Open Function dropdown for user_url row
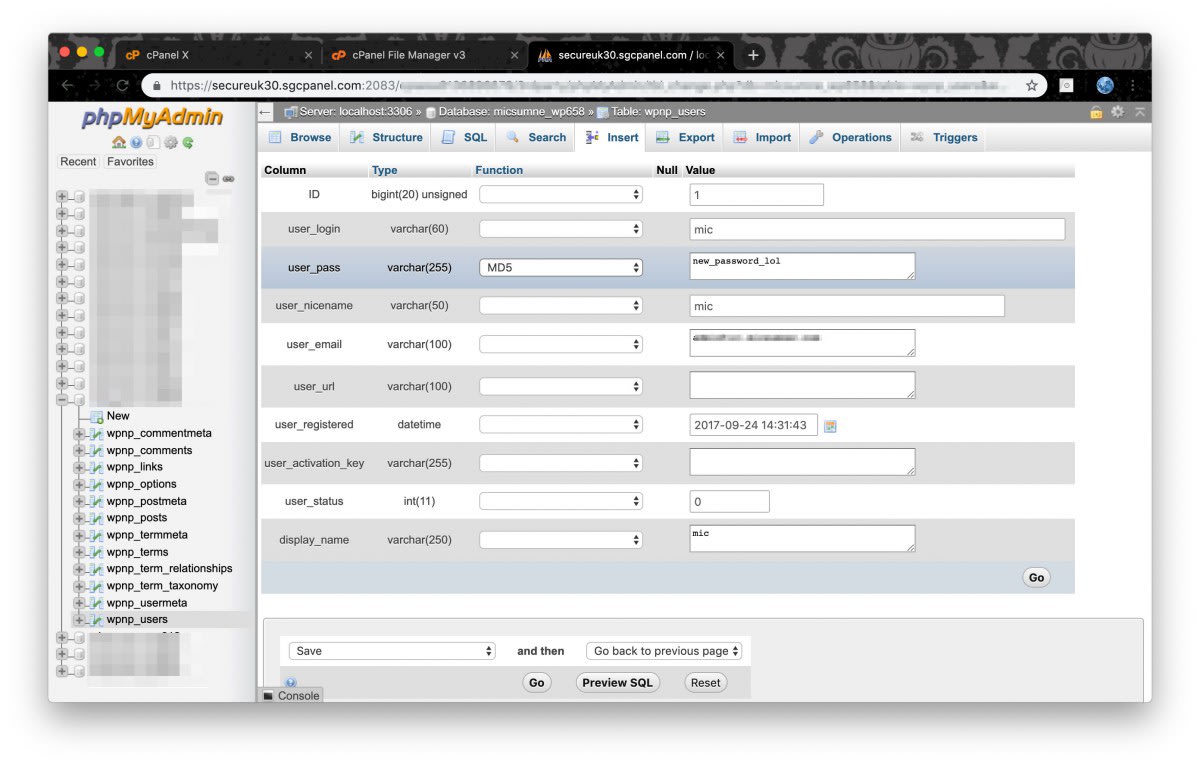The width and height of the screenshot is (1200, 766). pos(561,386)
